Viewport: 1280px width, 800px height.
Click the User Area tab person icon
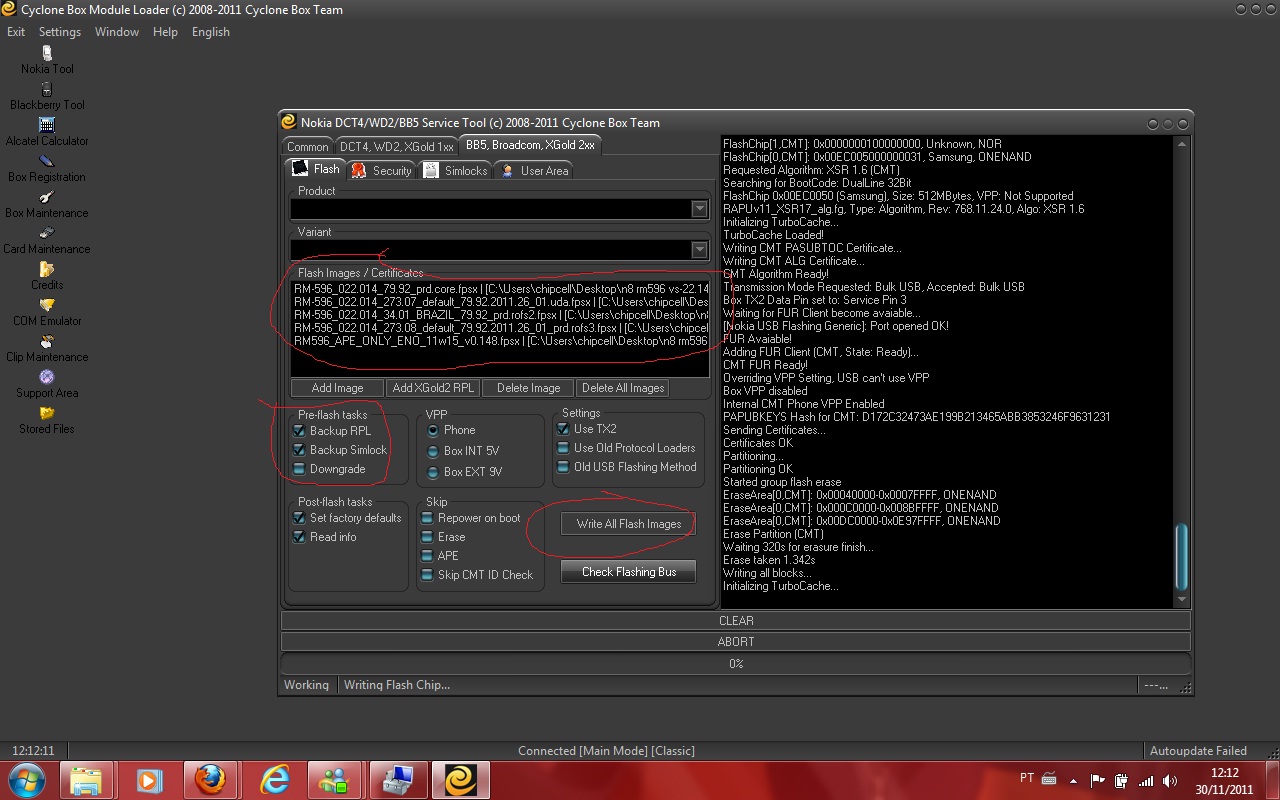pos(507,170)
